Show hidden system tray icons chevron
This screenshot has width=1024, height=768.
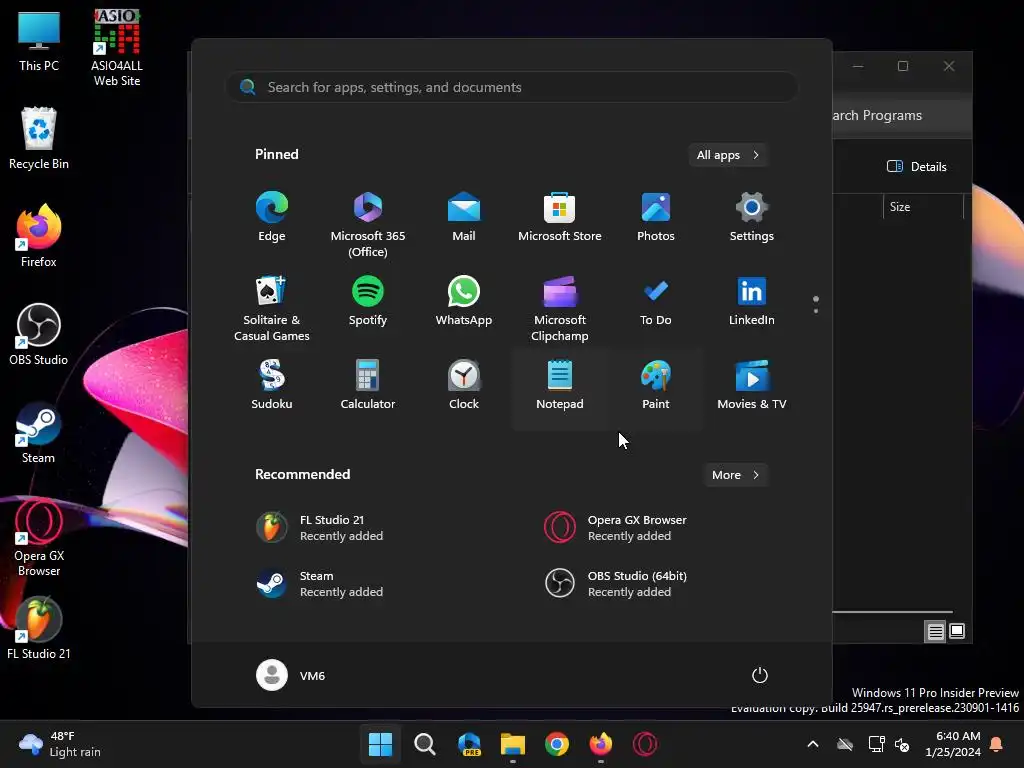[x=813, y=744]
